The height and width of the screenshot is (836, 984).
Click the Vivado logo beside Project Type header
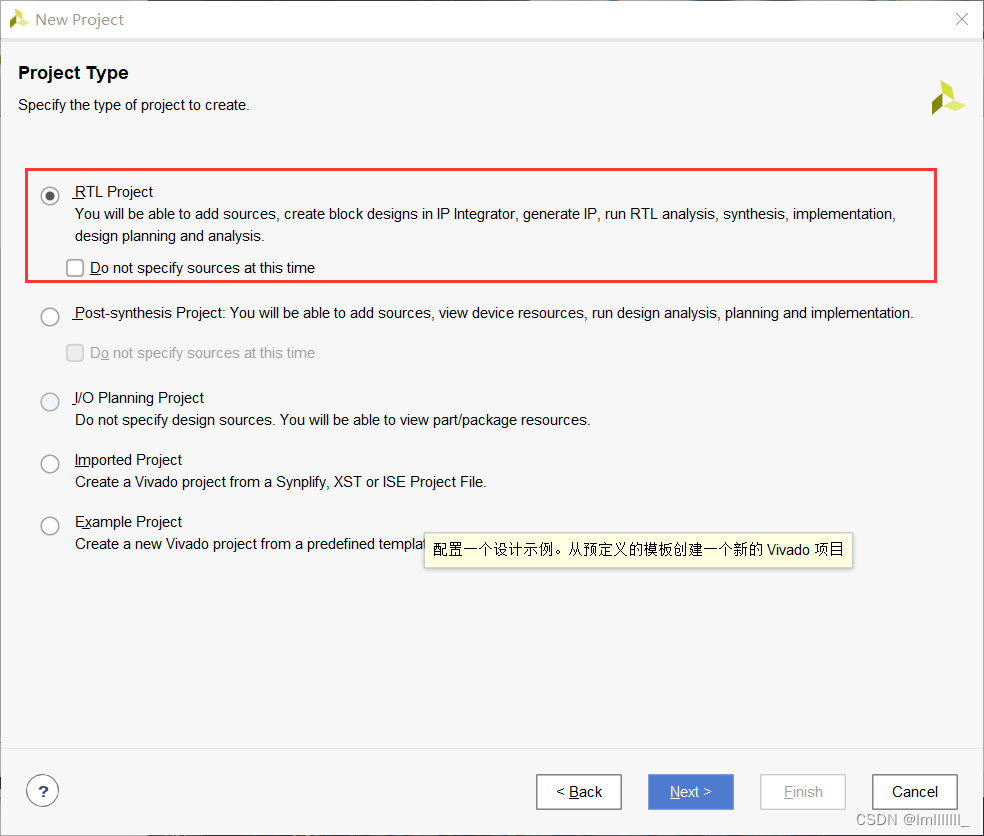pos(948,98)
